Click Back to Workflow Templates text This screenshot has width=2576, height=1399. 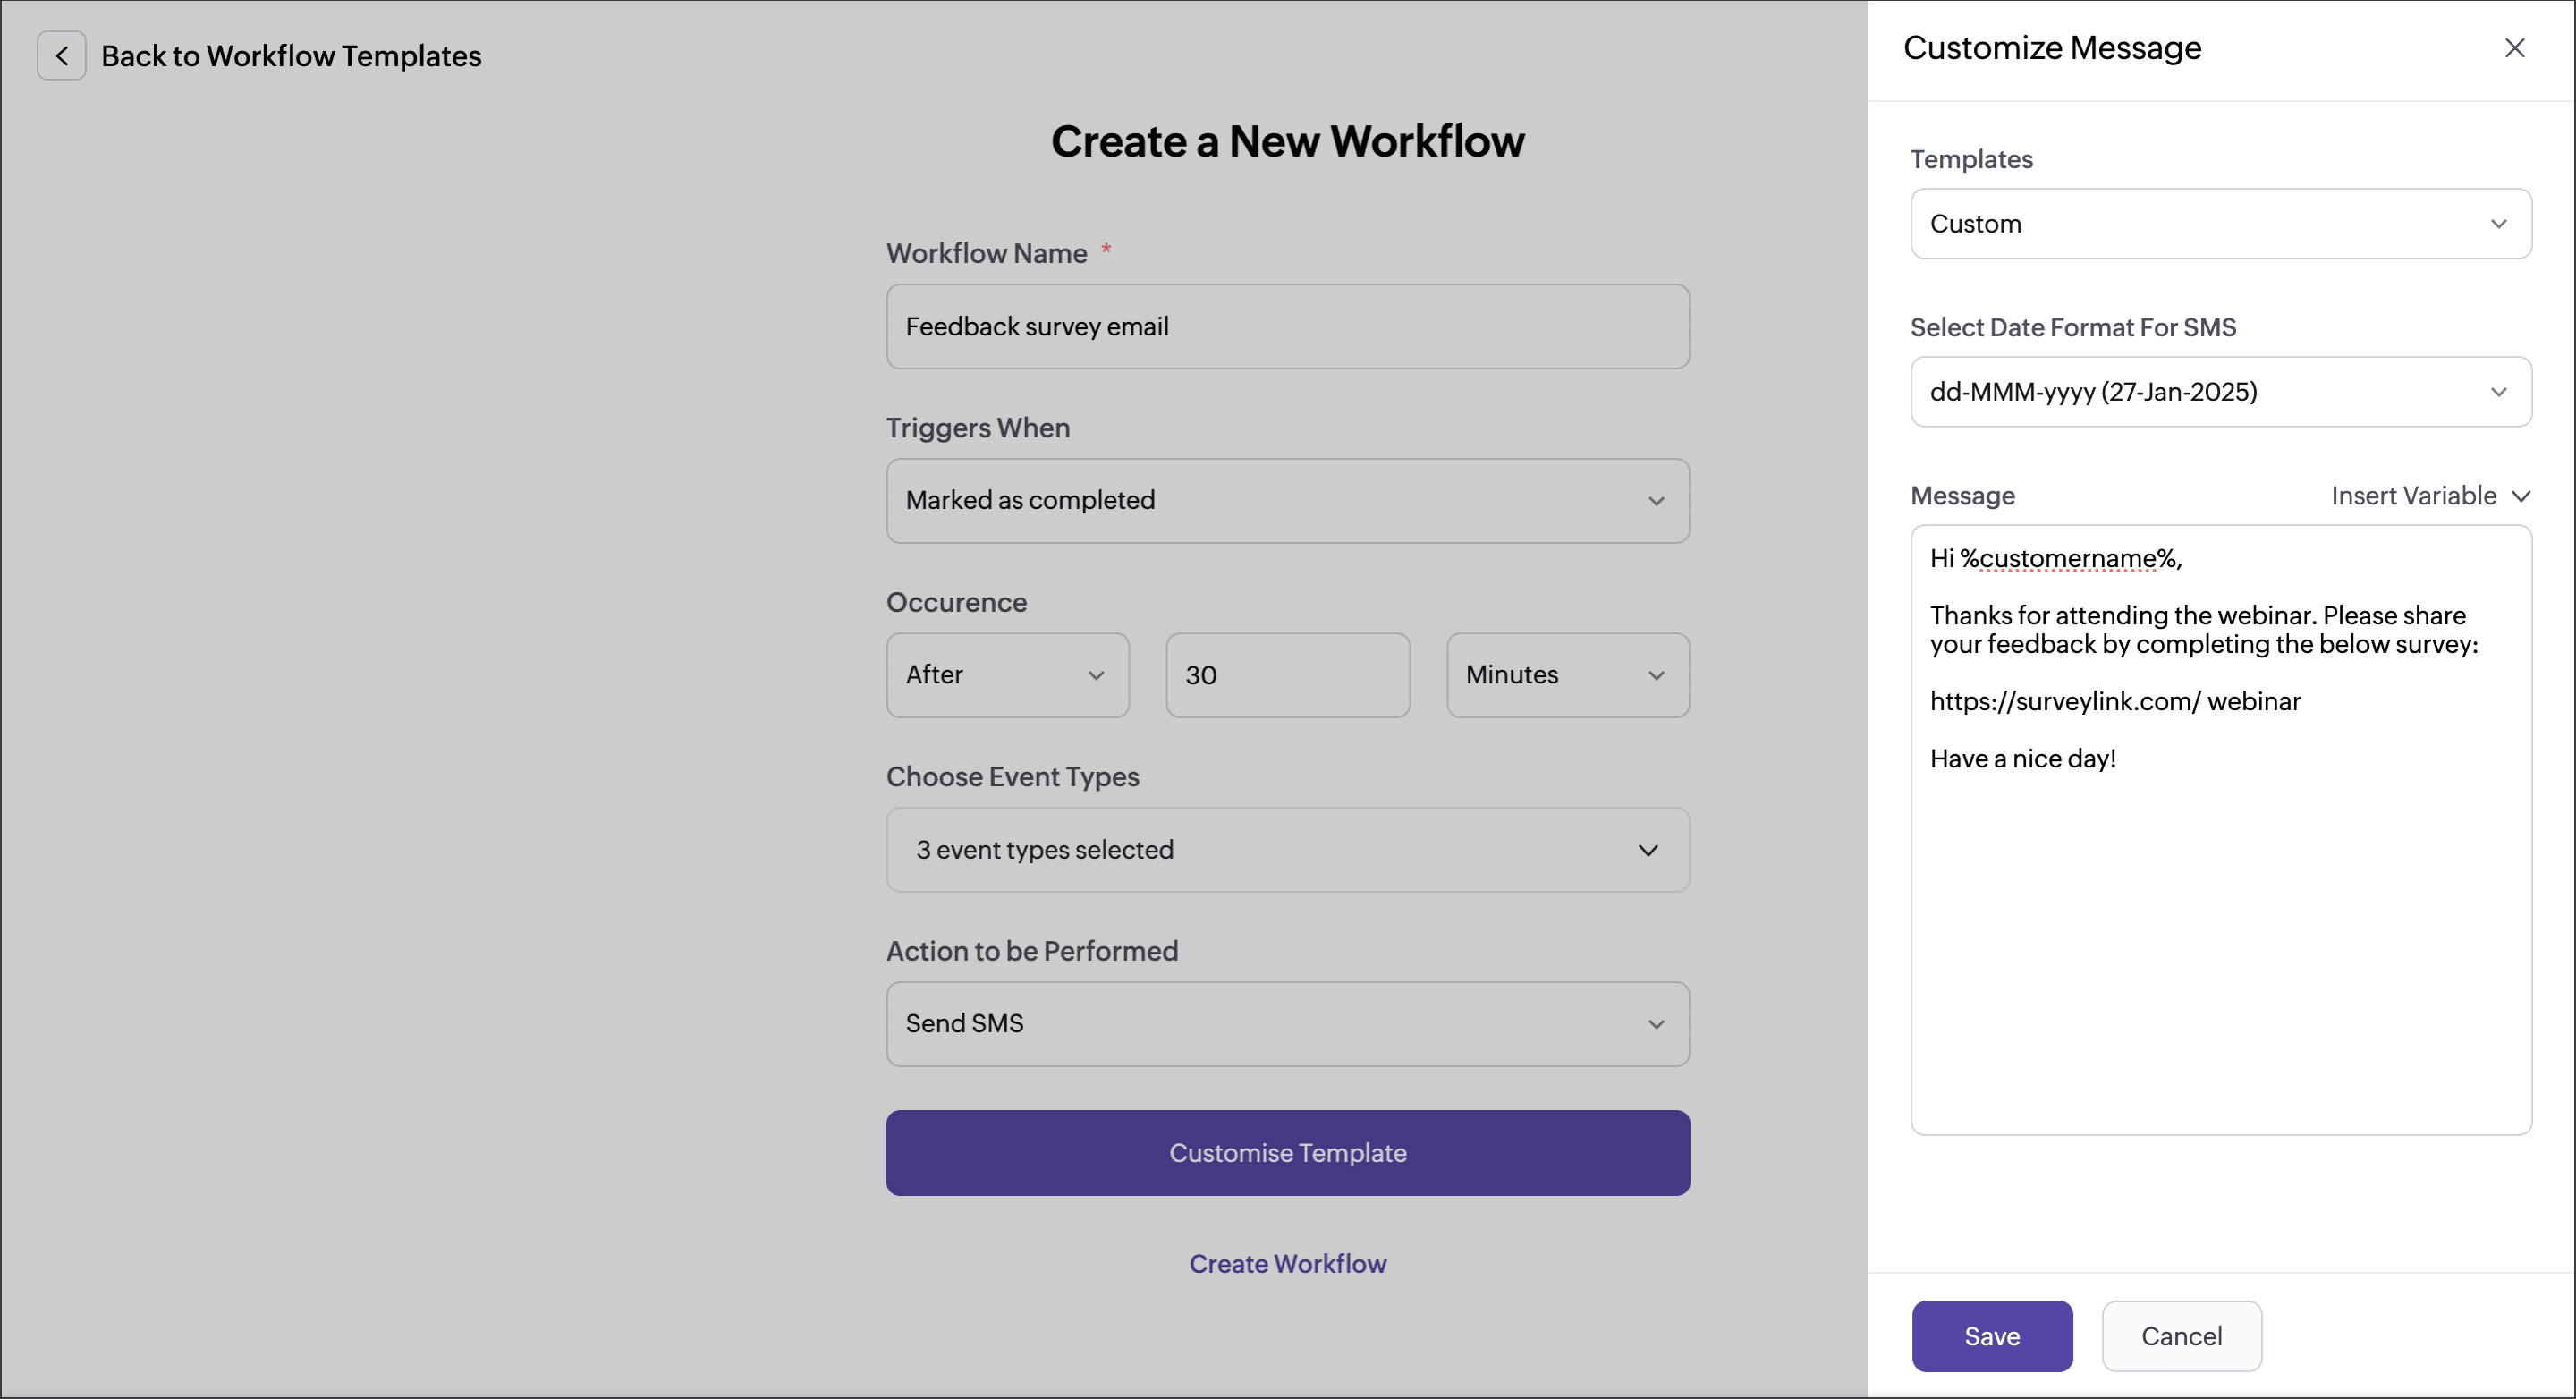tap(291, 56)
